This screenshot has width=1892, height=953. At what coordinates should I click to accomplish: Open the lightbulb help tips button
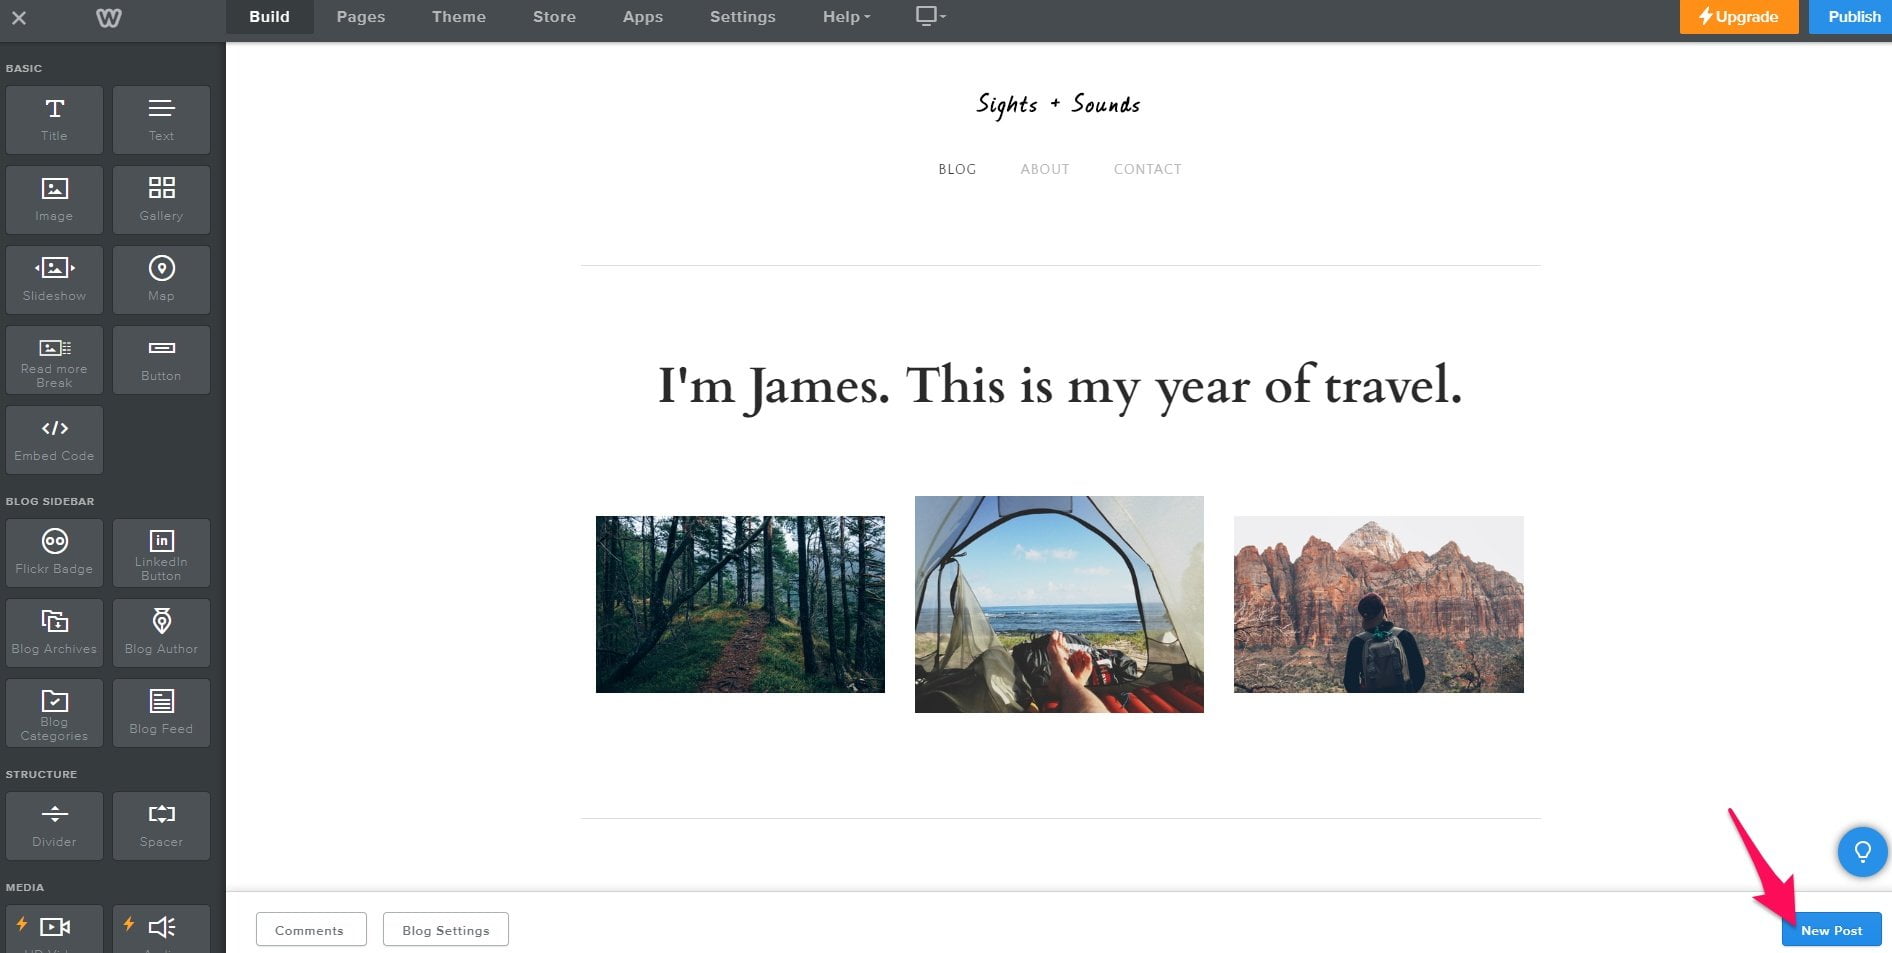1862,851
